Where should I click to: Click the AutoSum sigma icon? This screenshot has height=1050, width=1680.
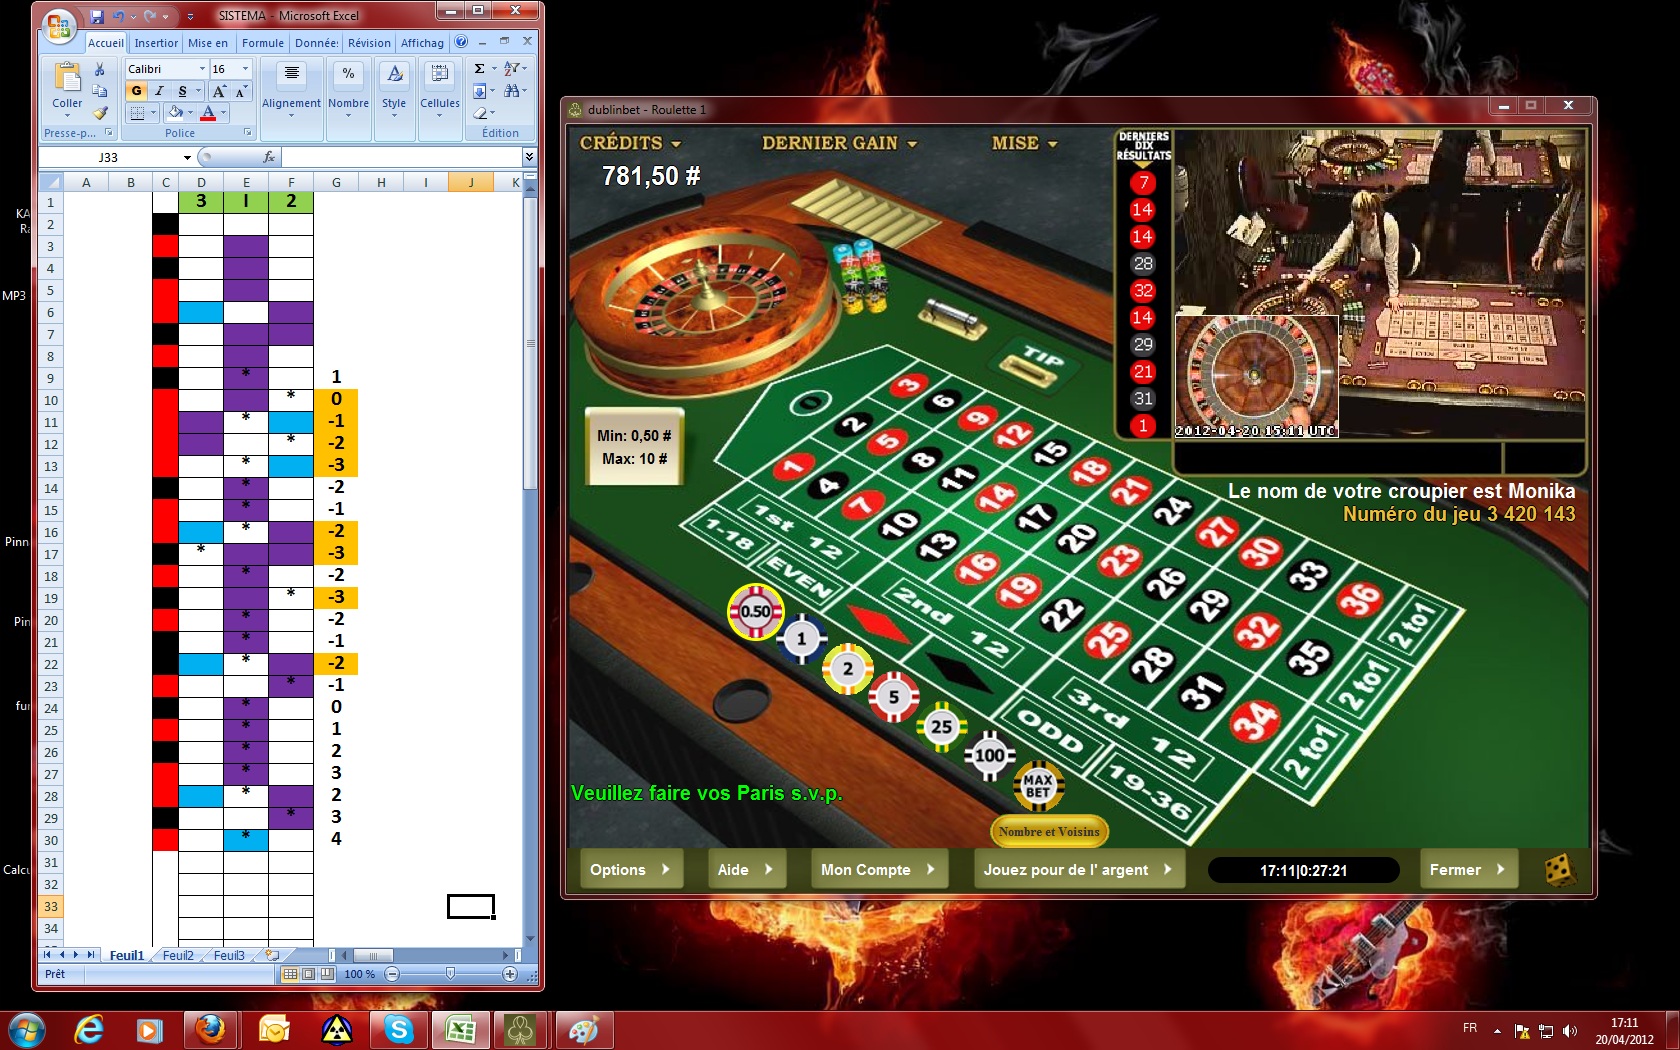pos(480,69)
